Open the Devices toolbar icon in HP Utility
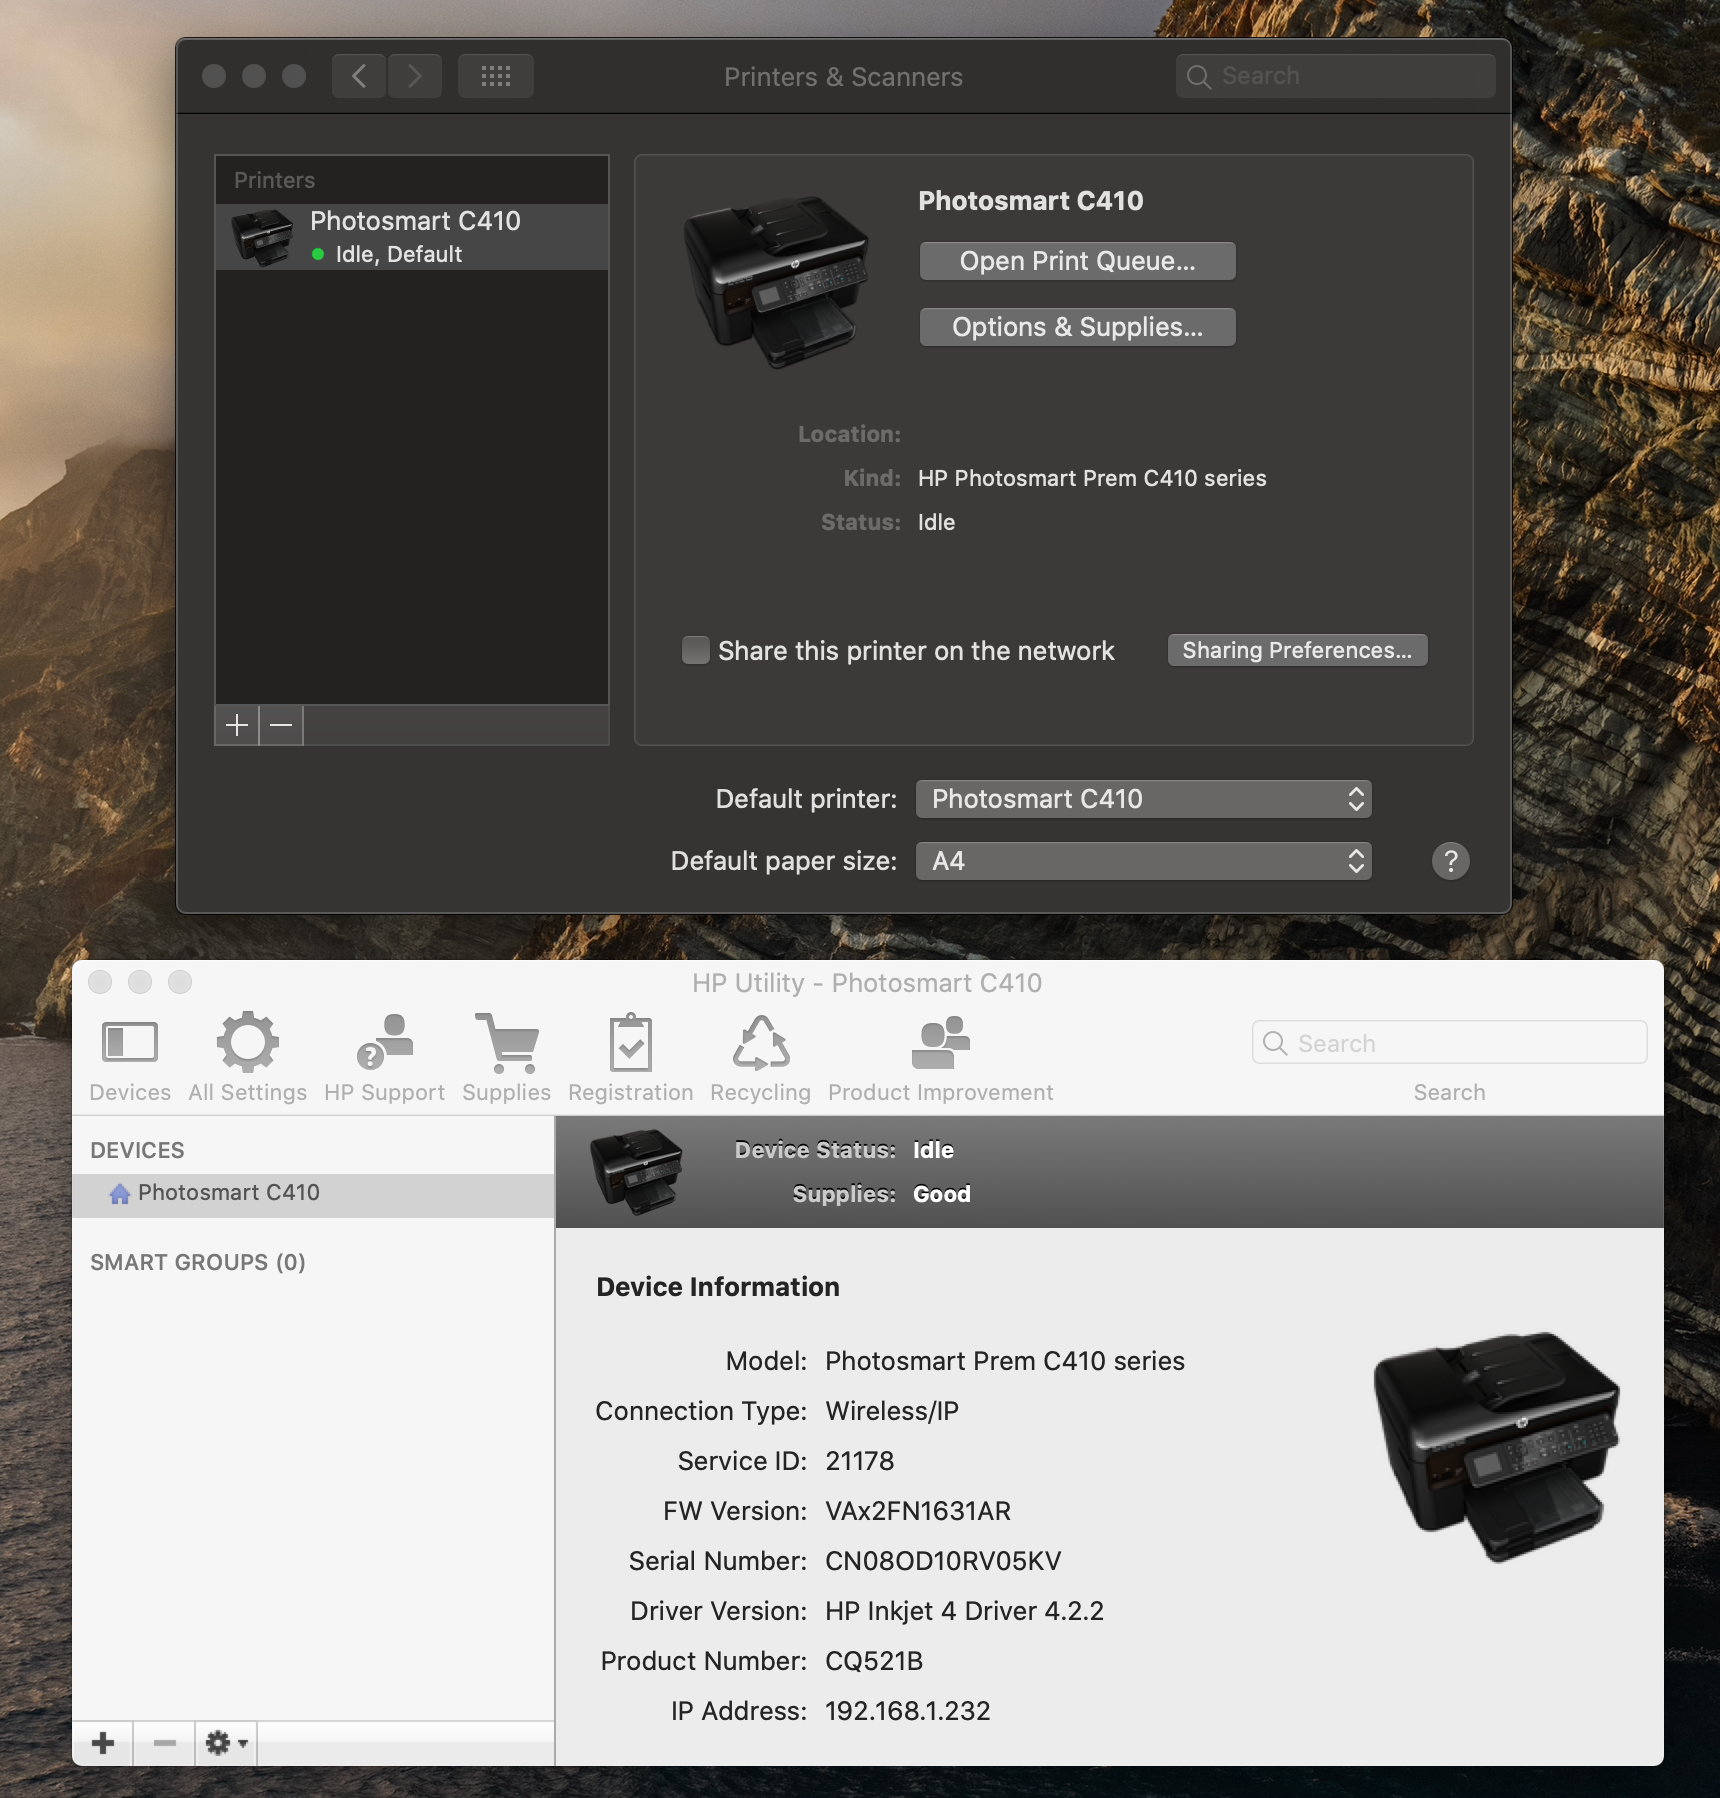The height and width of the screenshot is (1798, 1720). [130, 1043]
